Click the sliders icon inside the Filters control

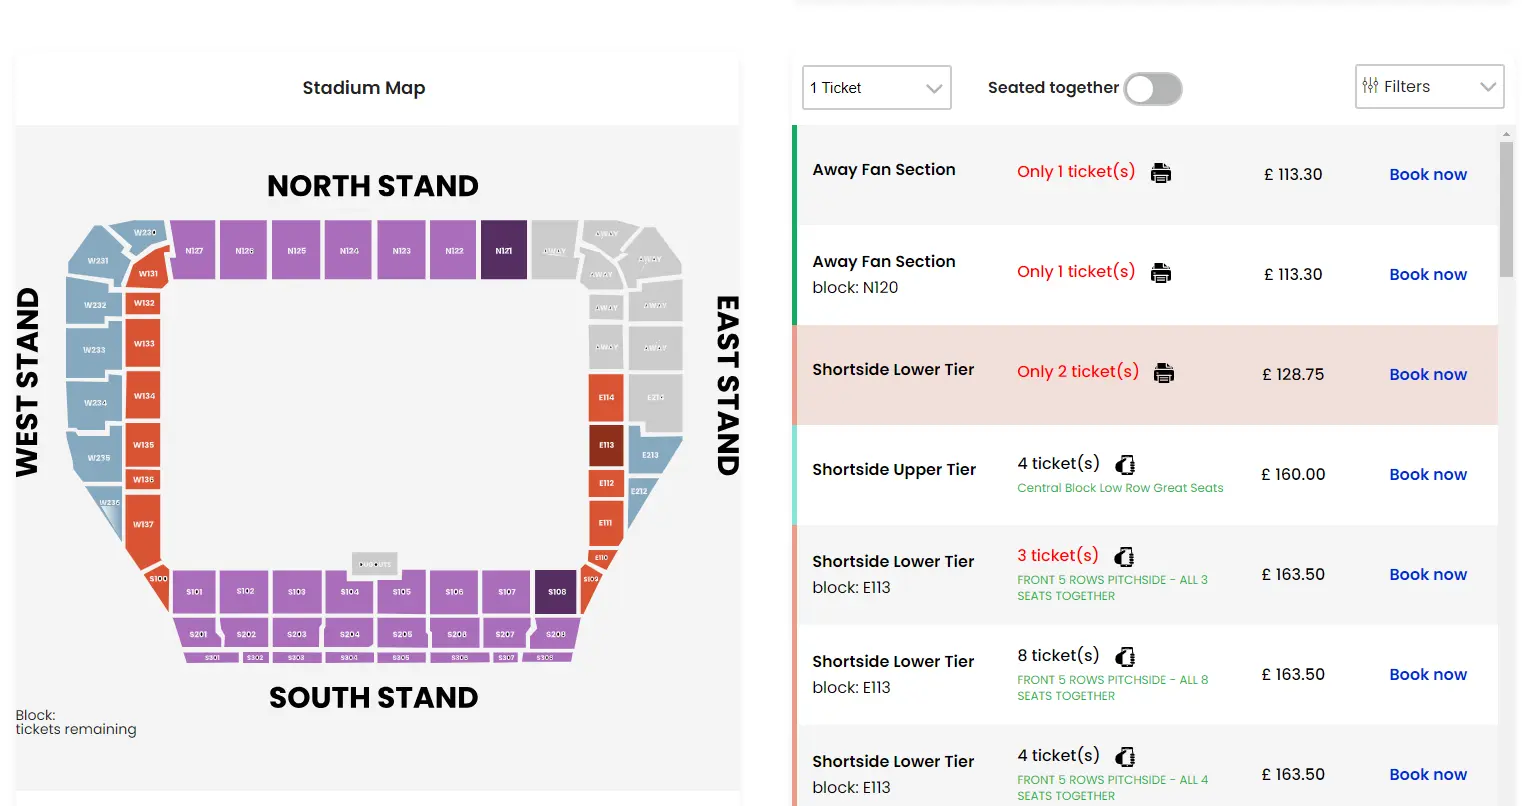[x=1370, y=86]
